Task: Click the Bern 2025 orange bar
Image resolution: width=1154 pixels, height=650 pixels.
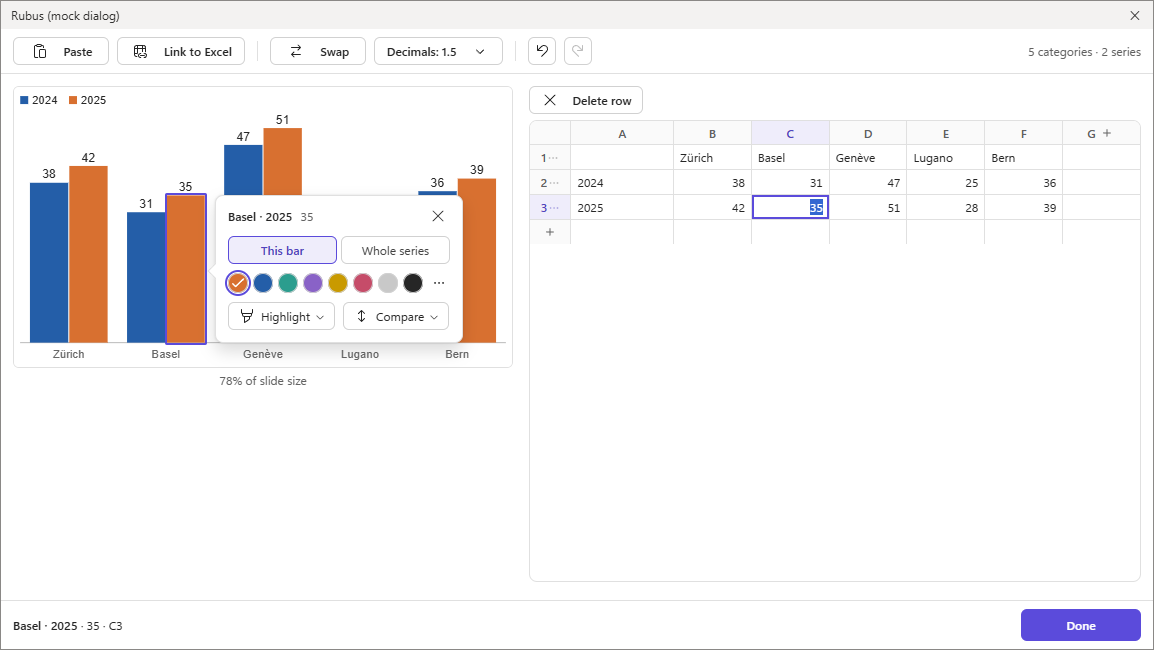Action: 477,261
